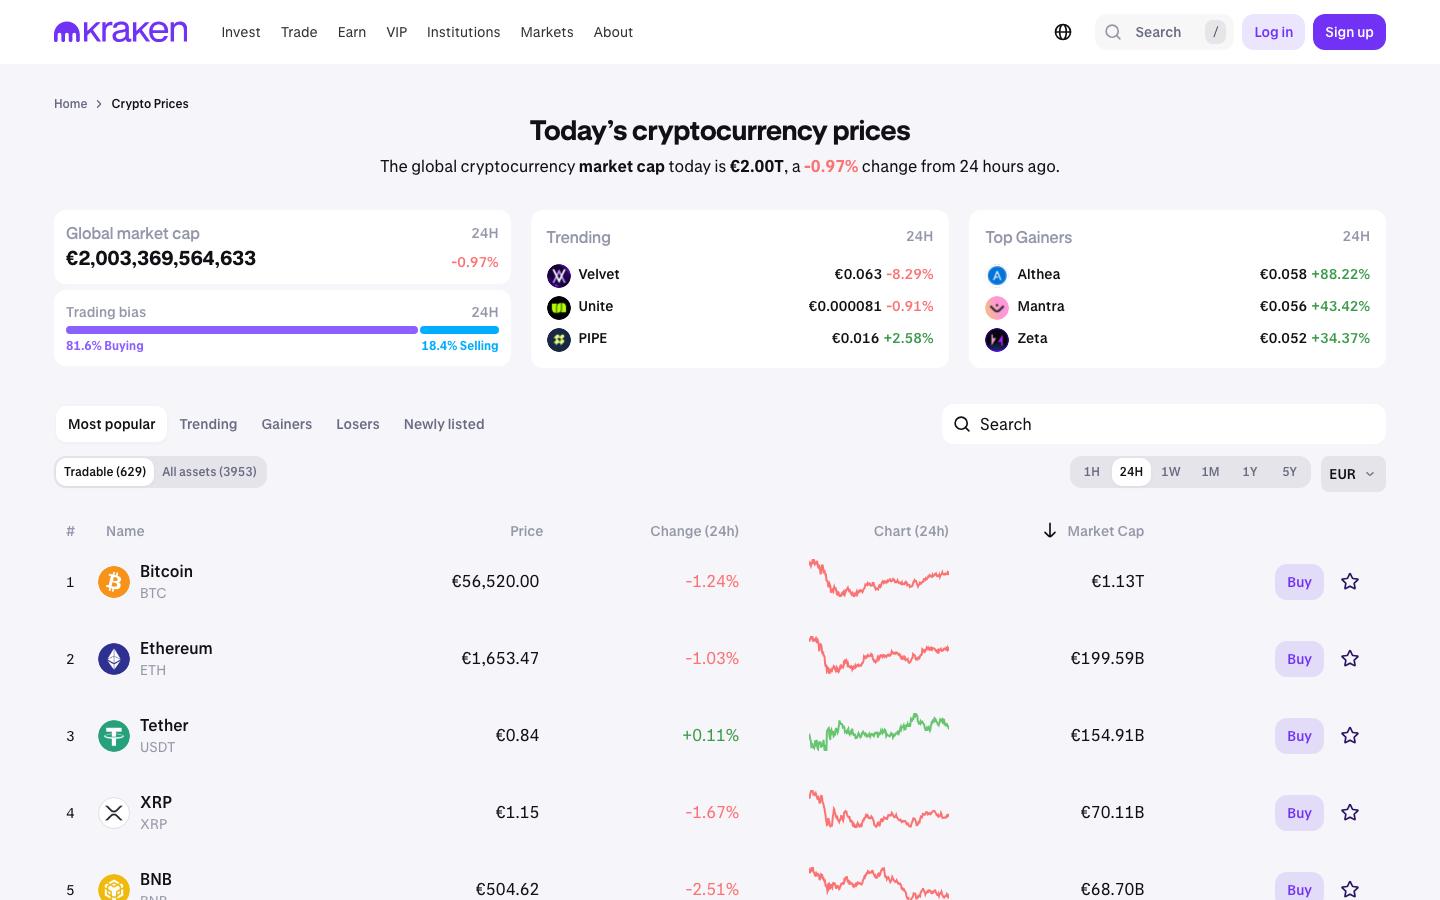Click the search magnifier icon

1112,31
